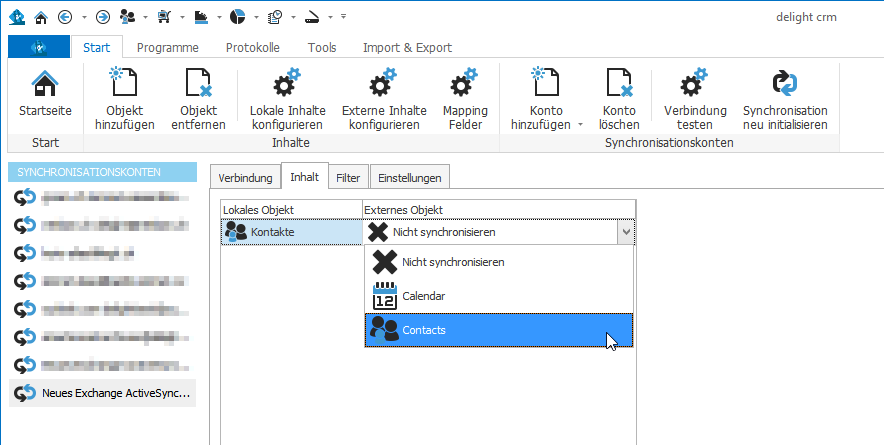Click the cash register icon in top toolbar

point(201,17)
